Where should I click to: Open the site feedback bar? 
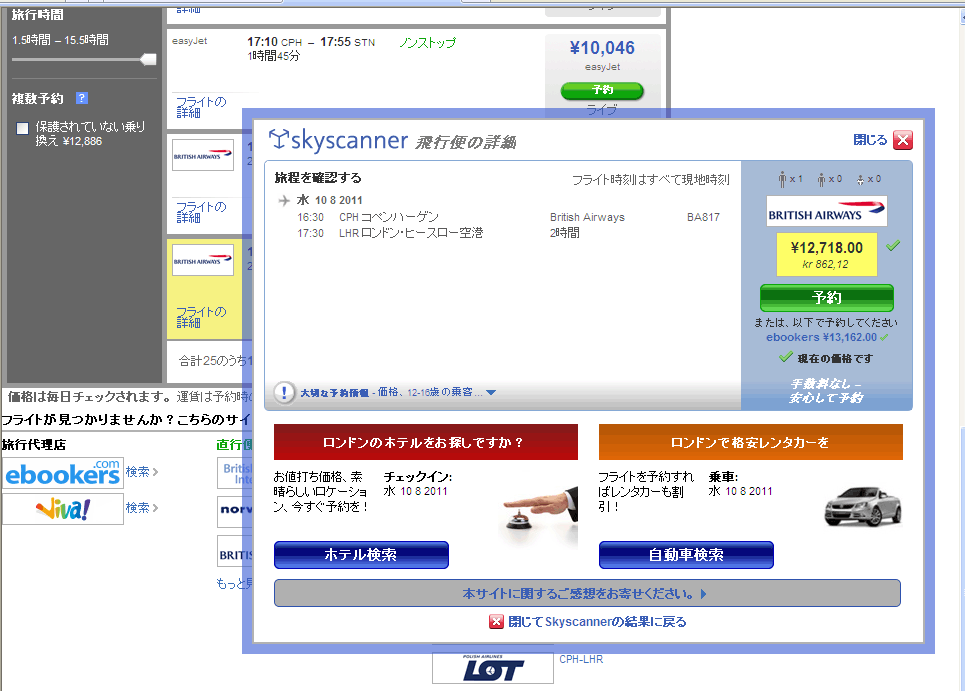click(587, 593)
